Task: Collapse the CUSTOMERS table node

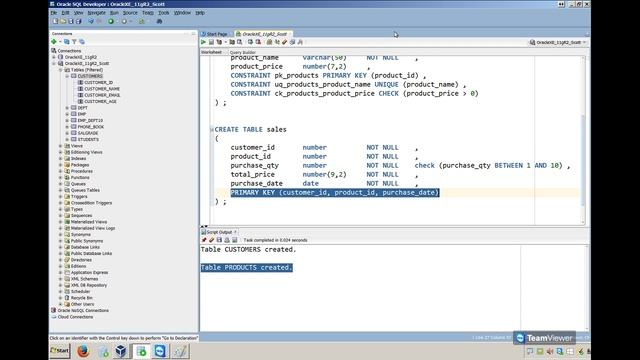Action: click(67, 76)
